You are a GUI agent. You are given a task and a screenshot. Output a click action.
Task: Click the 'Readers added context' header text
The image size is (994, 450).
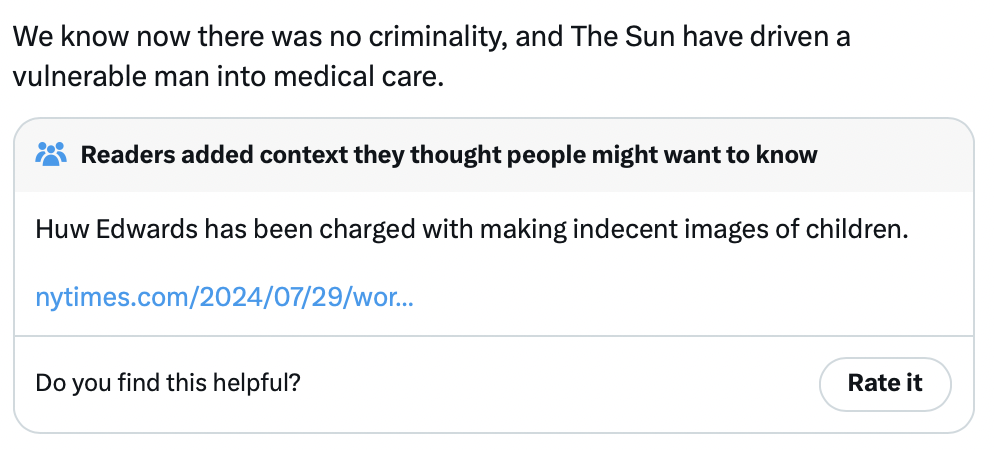pos(448,155)
